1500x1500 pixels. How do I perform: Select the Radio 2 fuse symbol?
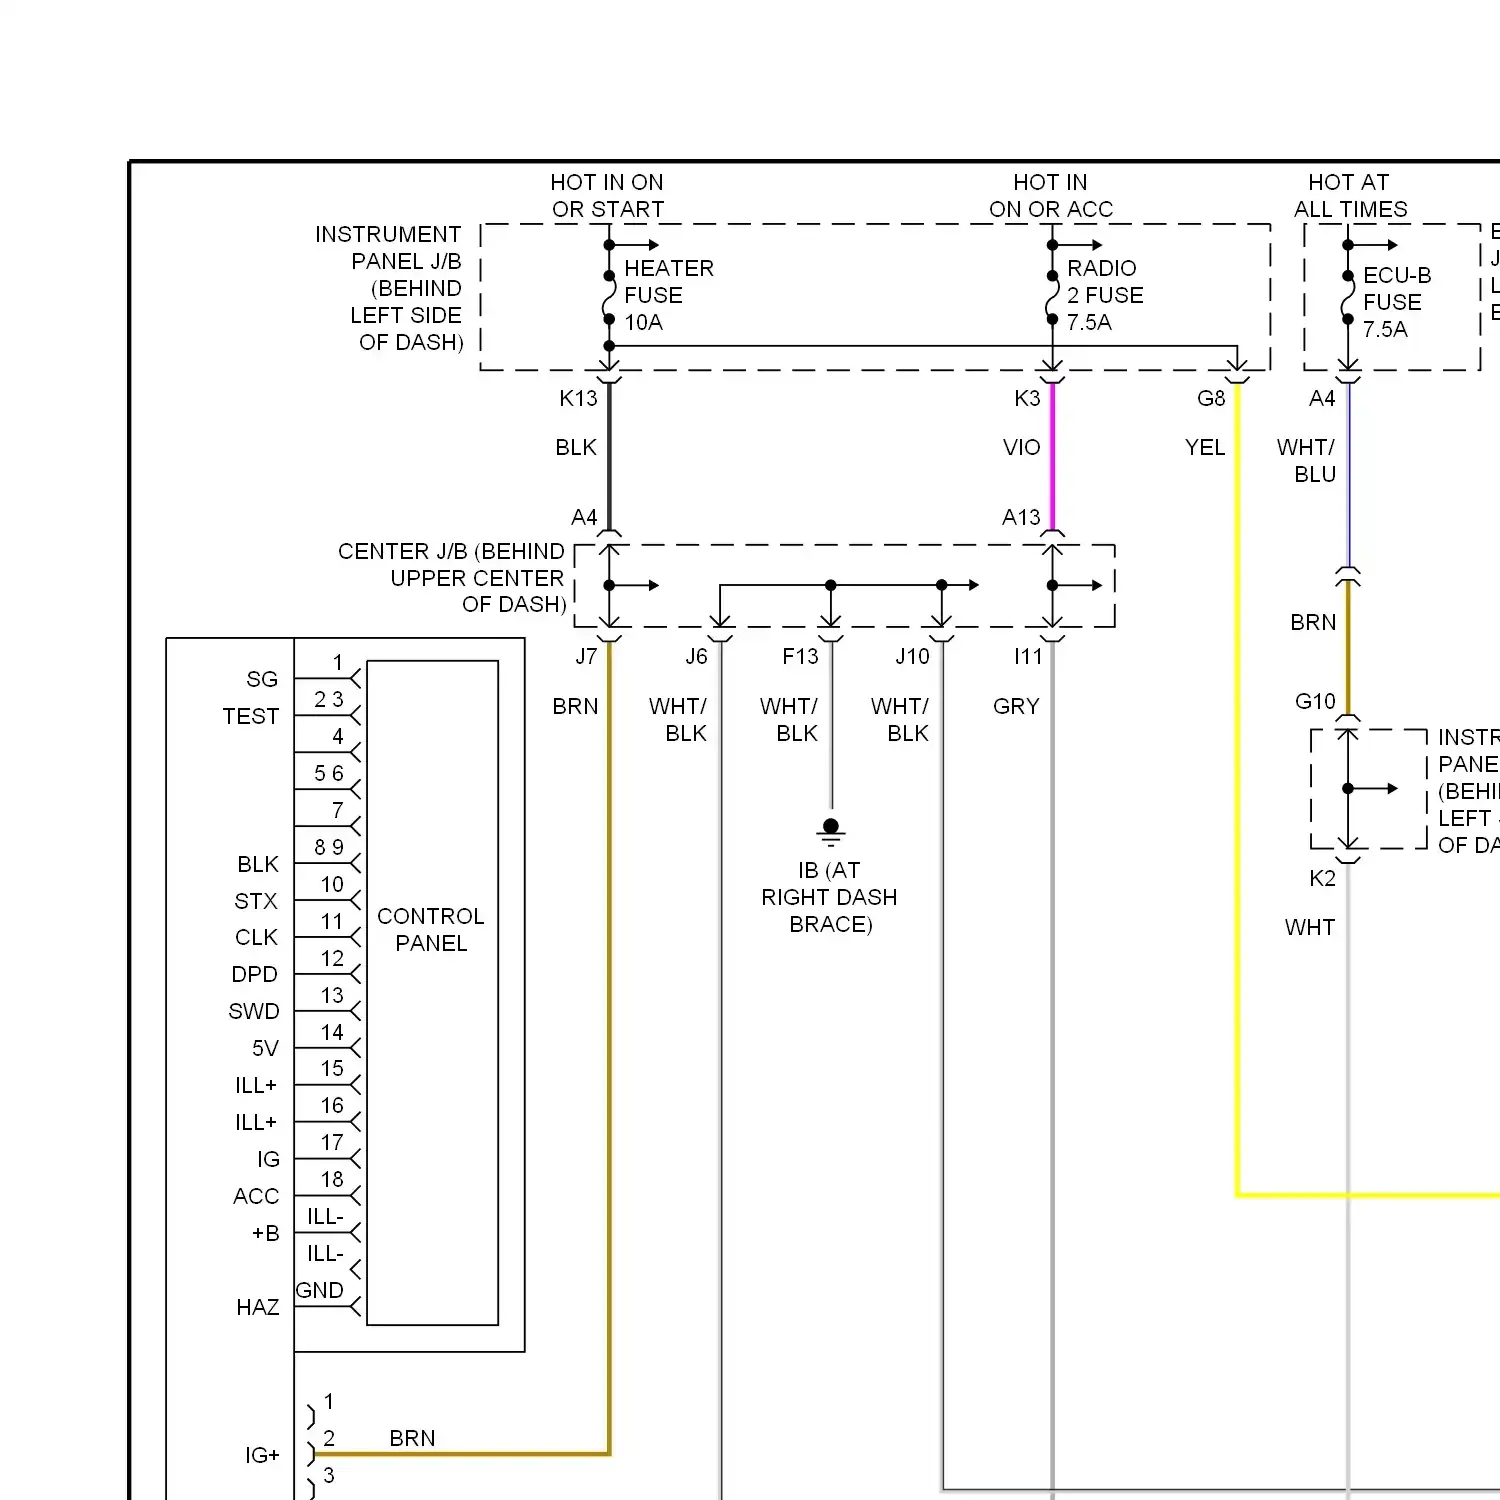pos(1052,297)
